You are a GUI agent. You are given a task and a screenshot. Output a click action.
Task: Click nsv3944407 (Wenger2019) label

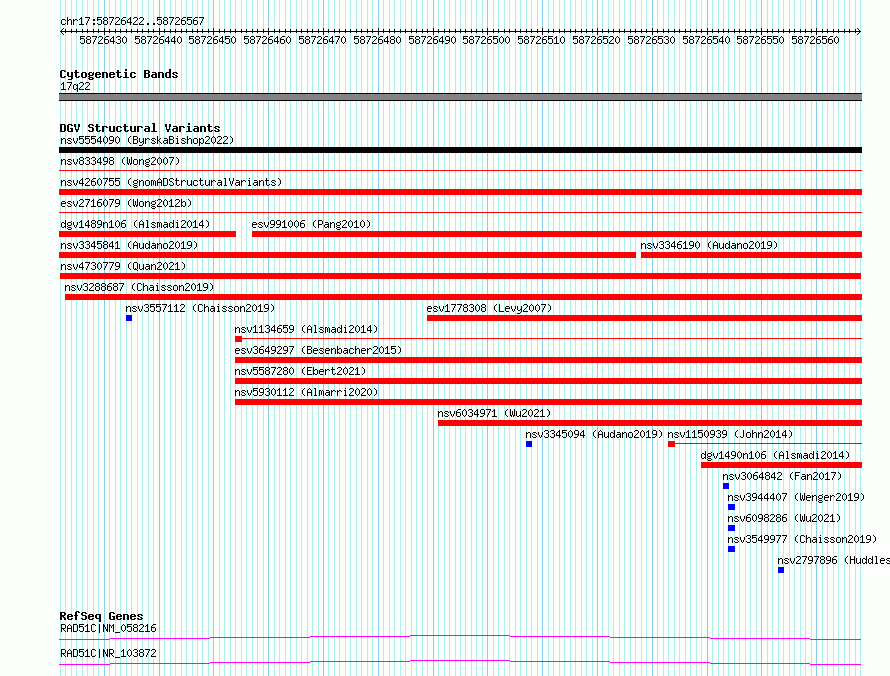(x=796, y=497)
